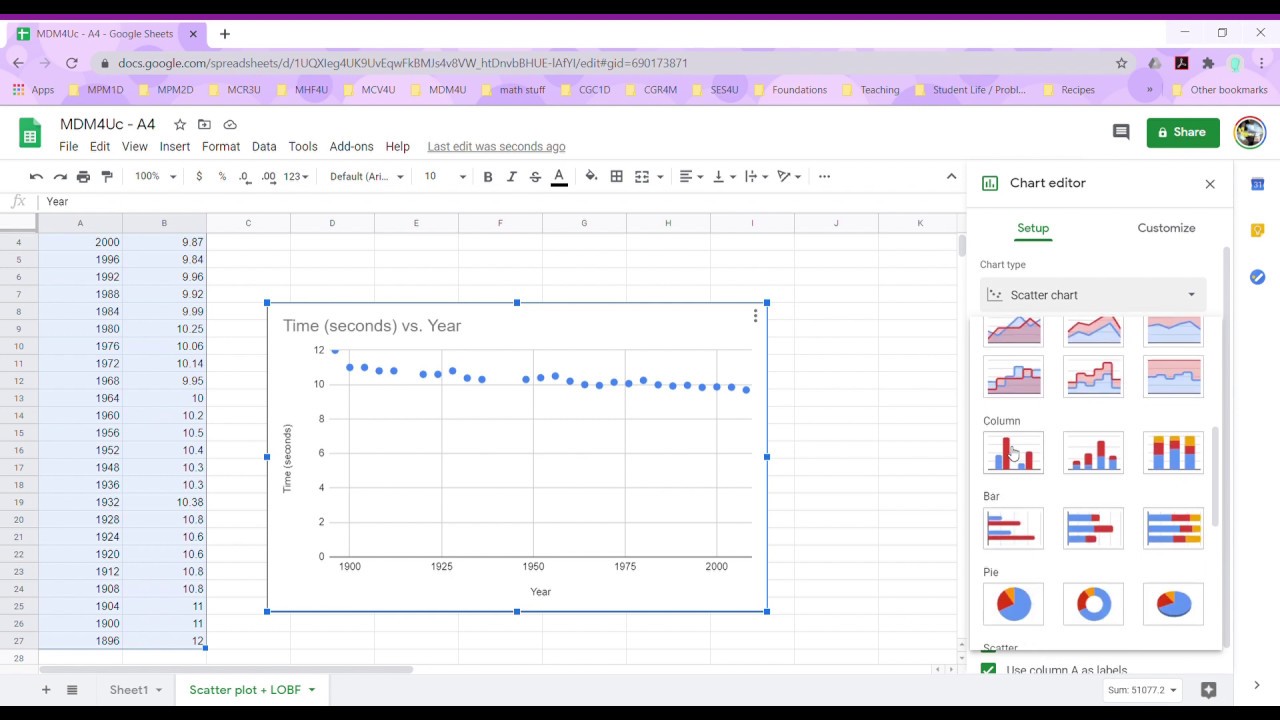Open Google Keep side panel
The height and width of the screenshot is (720, 1280).
(1258, 230)
